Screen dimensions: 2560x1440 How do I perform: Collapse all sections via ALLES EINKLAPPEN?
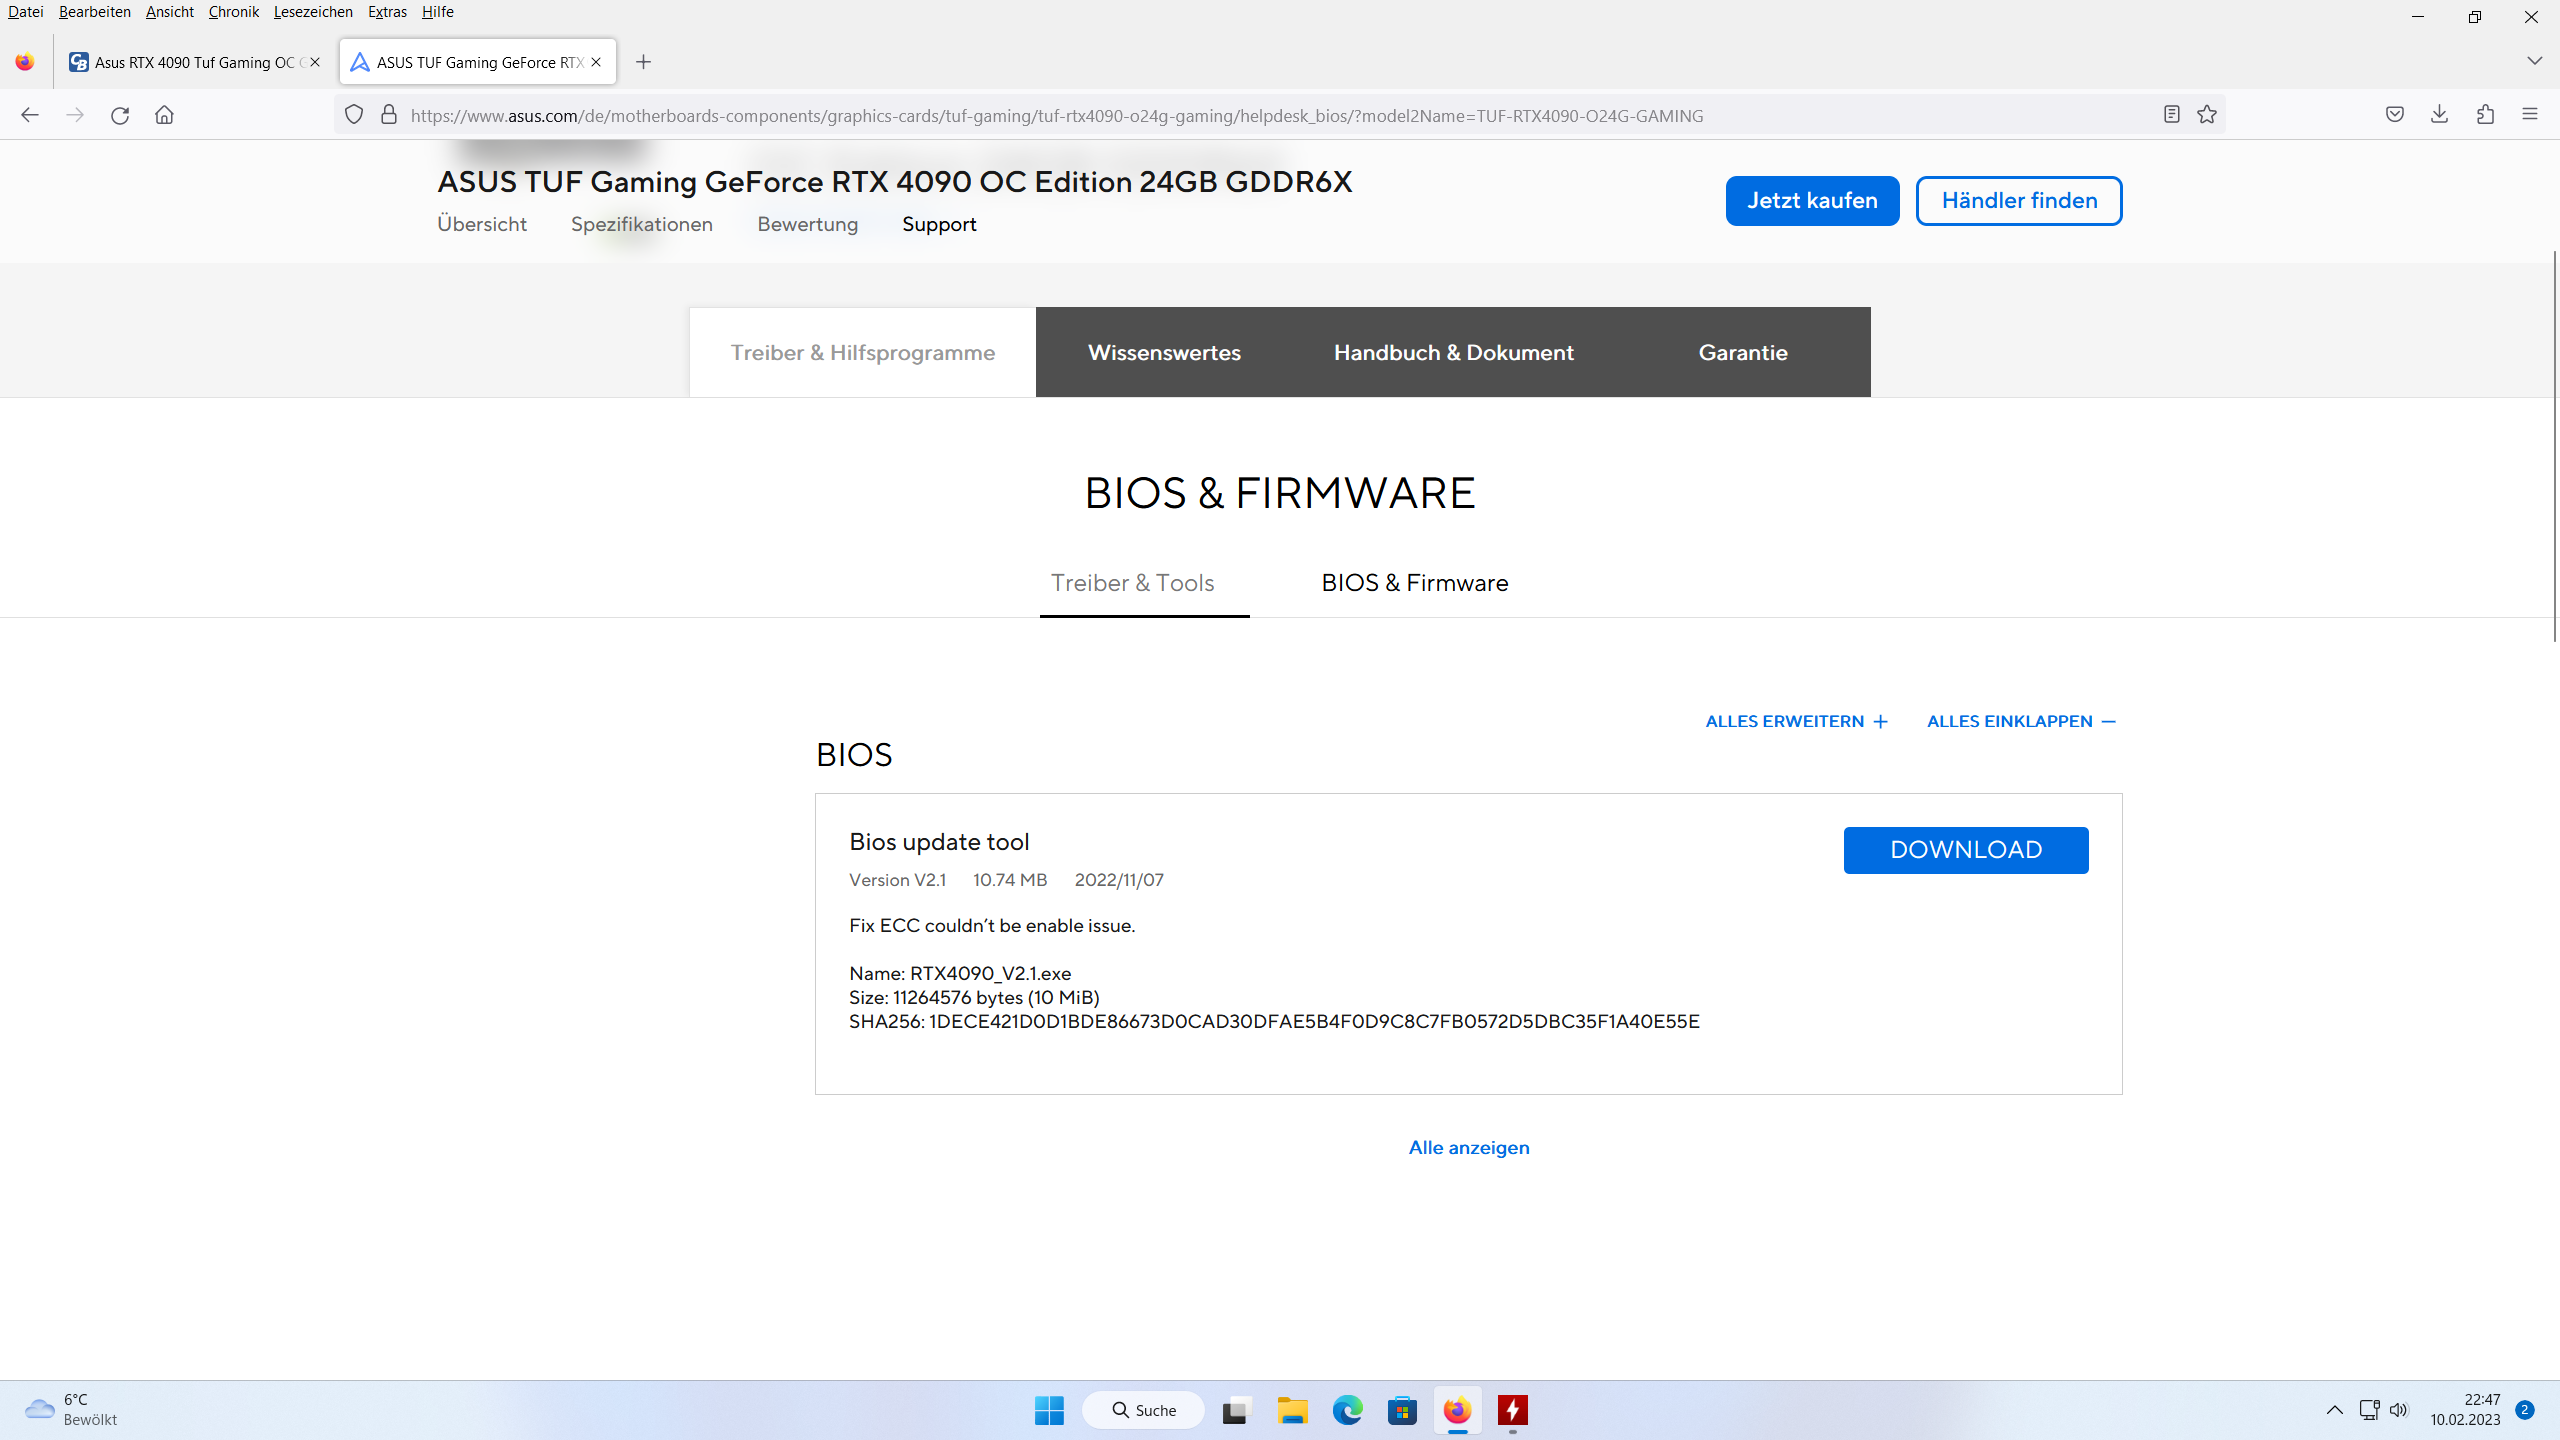click(2021, 721)
